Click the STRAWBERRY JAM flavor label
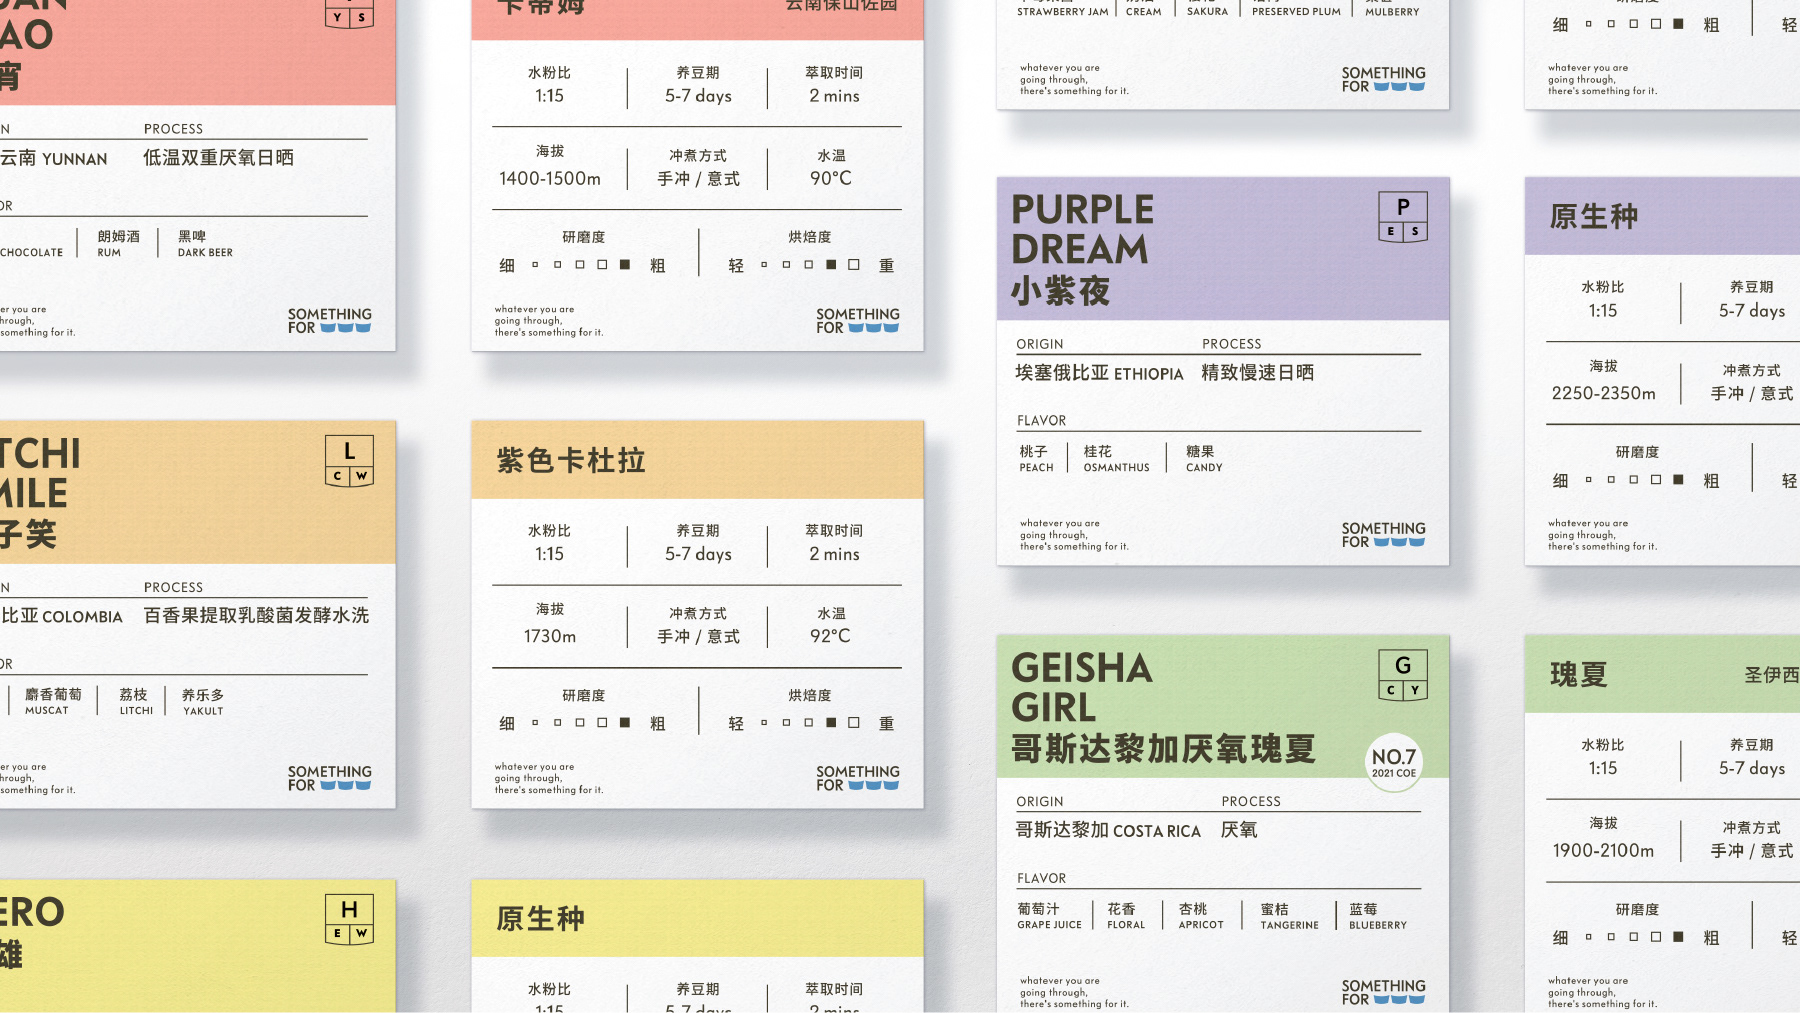The width and height of the screenshot is (1800, 1013). (1062, 12)
